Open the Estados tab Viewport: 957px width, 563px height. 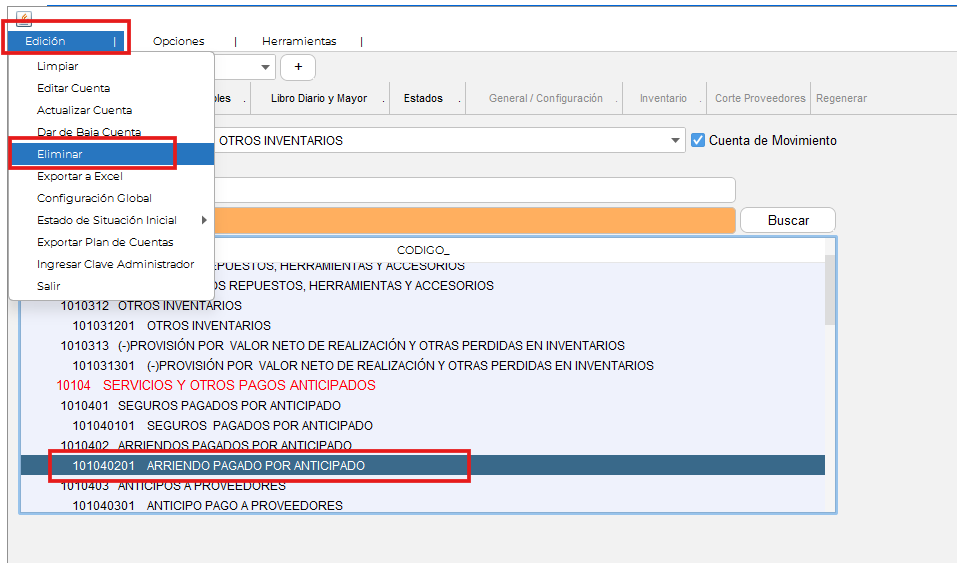(x=423, y=99)
